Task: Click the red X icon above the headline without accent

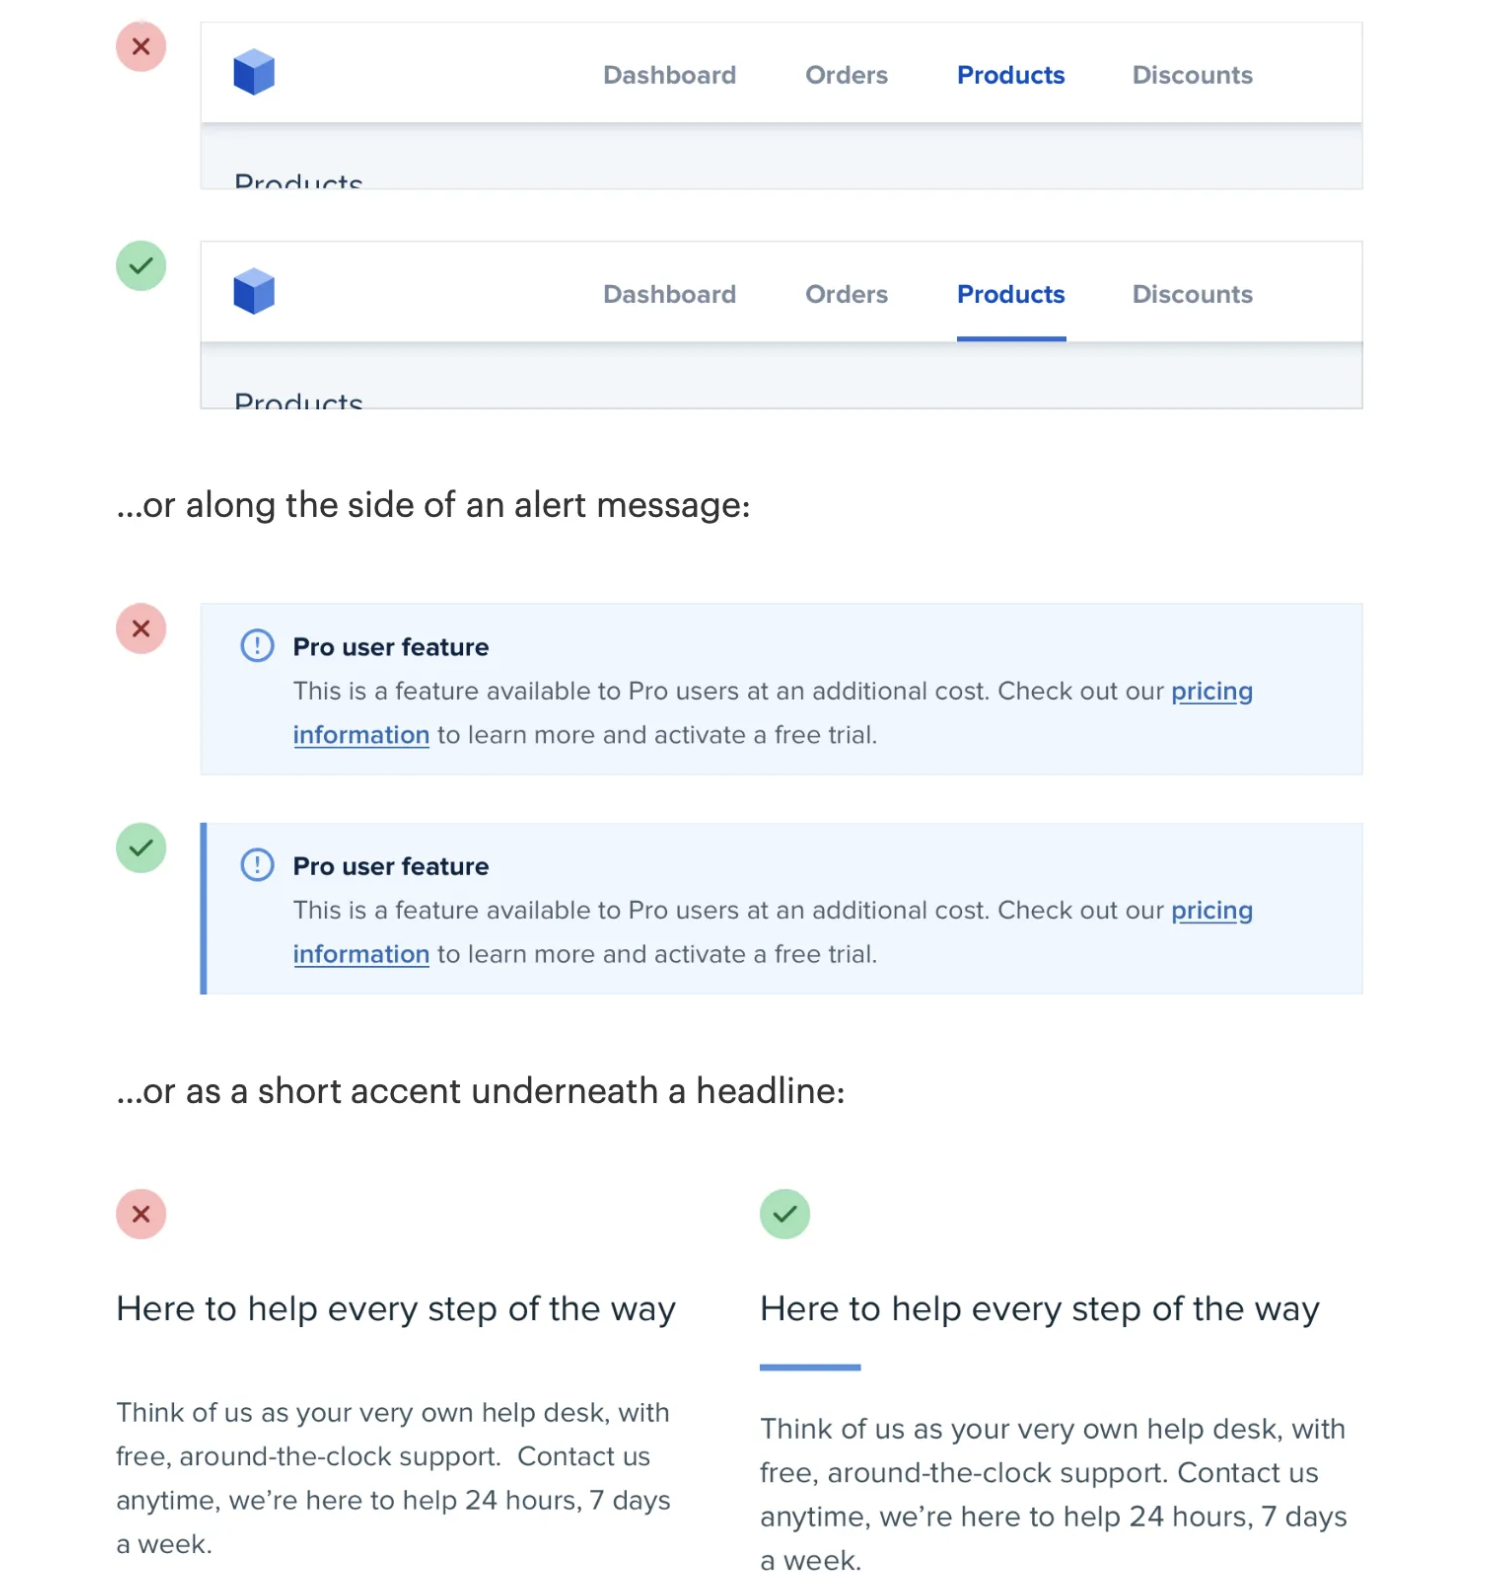Action: (x=141, y=1214)
